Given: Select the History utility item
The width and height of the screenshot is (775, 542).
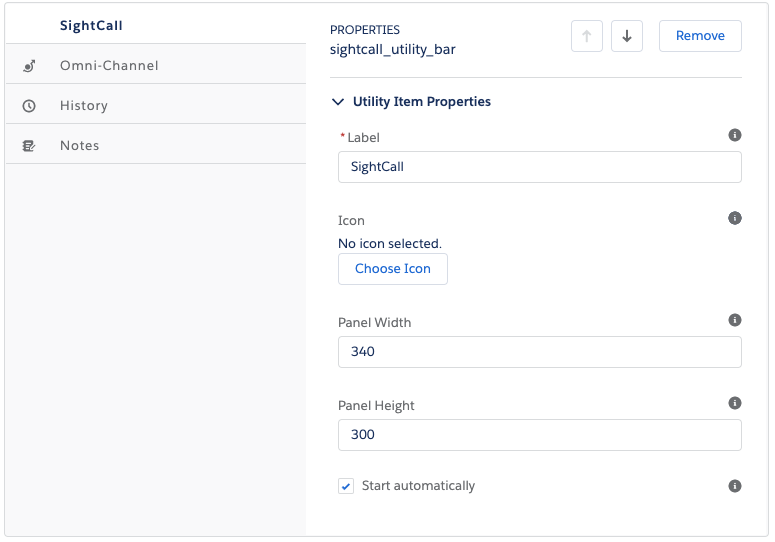Looking at the screenshot, I should click(x=156, y=105).
